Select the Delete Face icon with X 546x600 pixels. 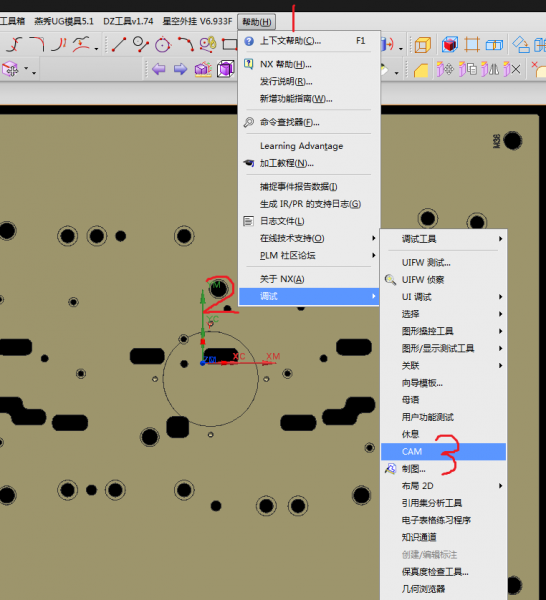coord(512,69)
